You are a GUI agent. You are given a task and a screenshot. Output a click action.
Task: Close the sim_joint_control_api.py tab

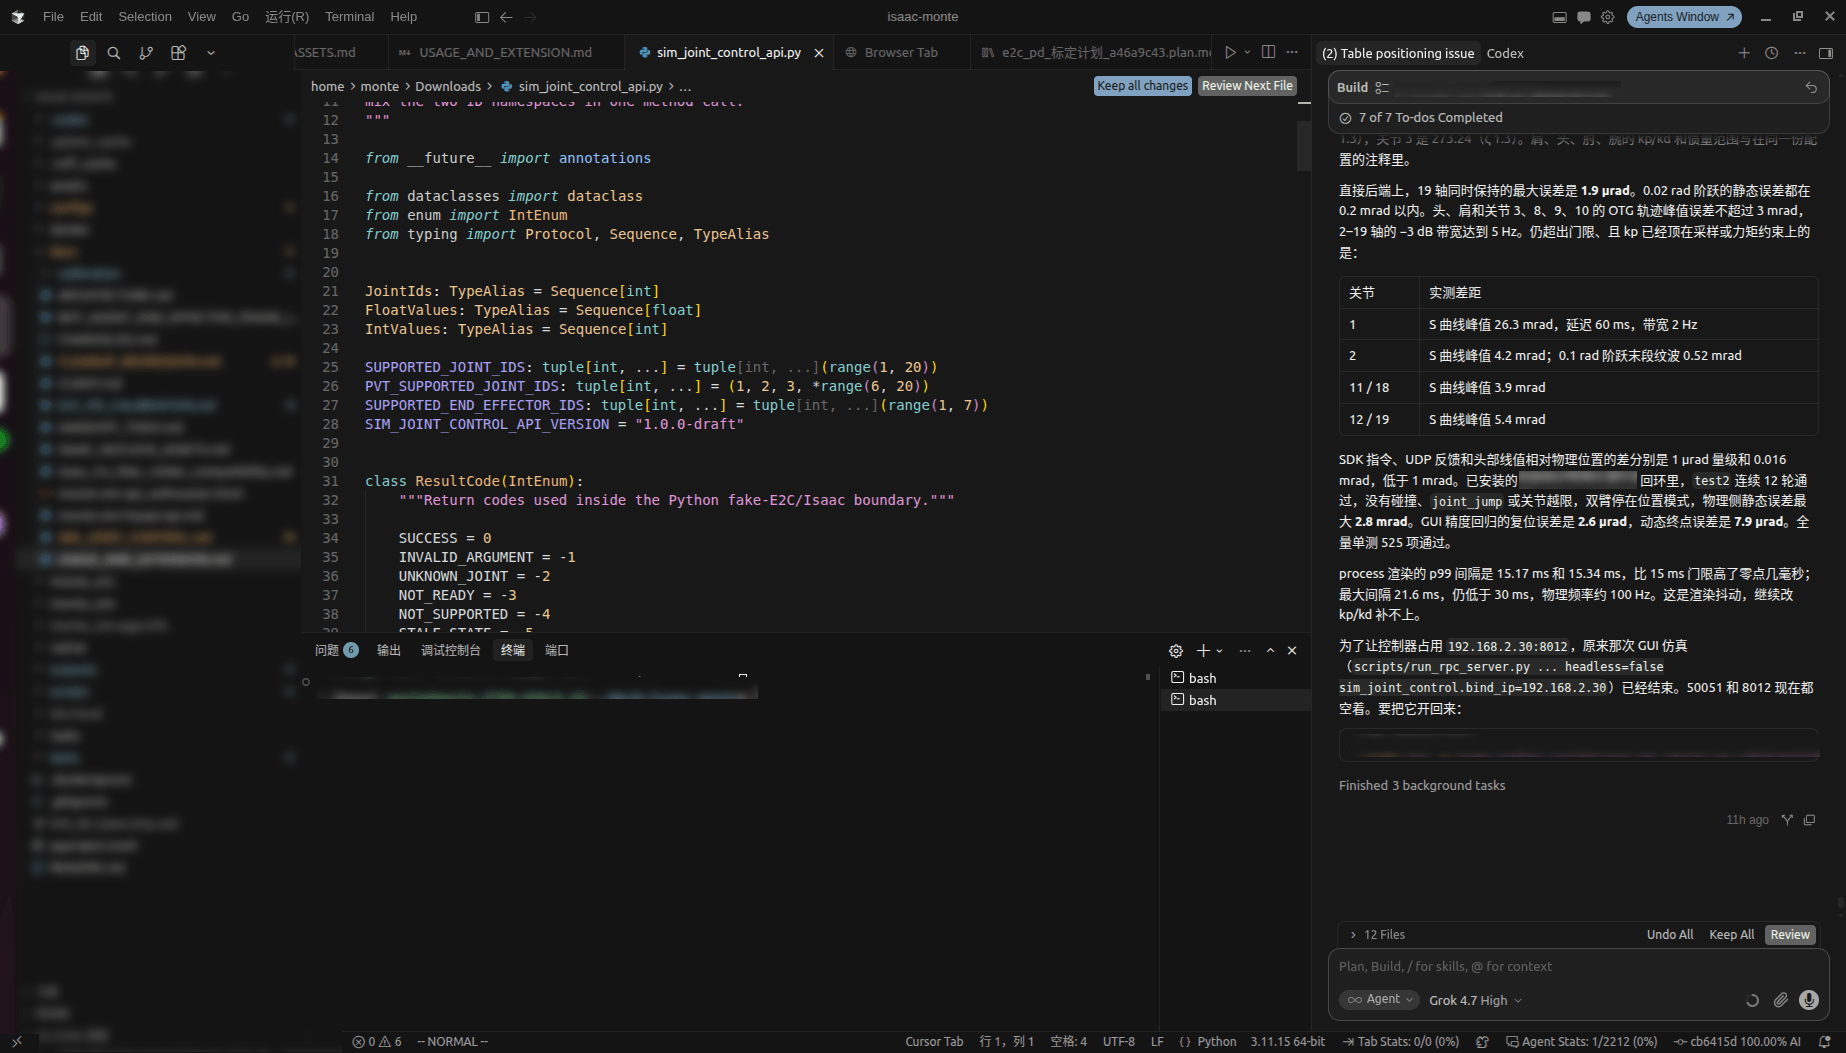(819, 53)
